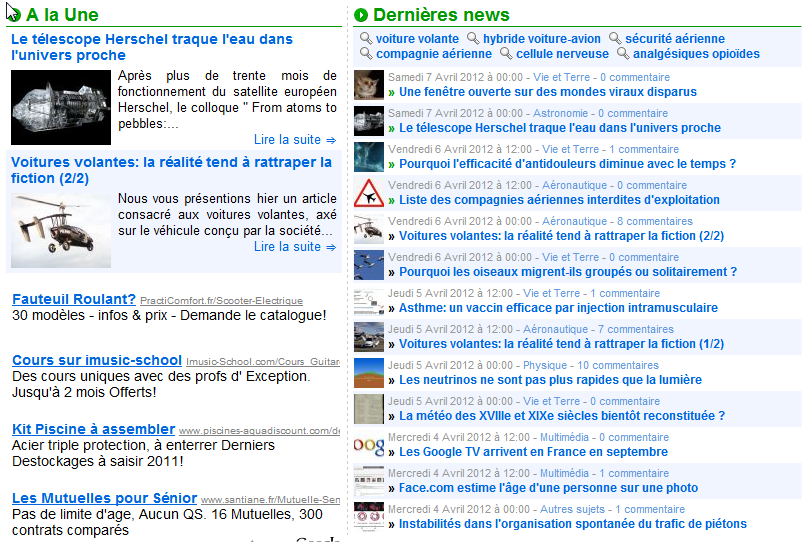Image resolution: width=802 pixels, height=542 pixels.
Task: Click the magnifier icon beside 'cellule nerveuse'
Action: coord(506,54)
